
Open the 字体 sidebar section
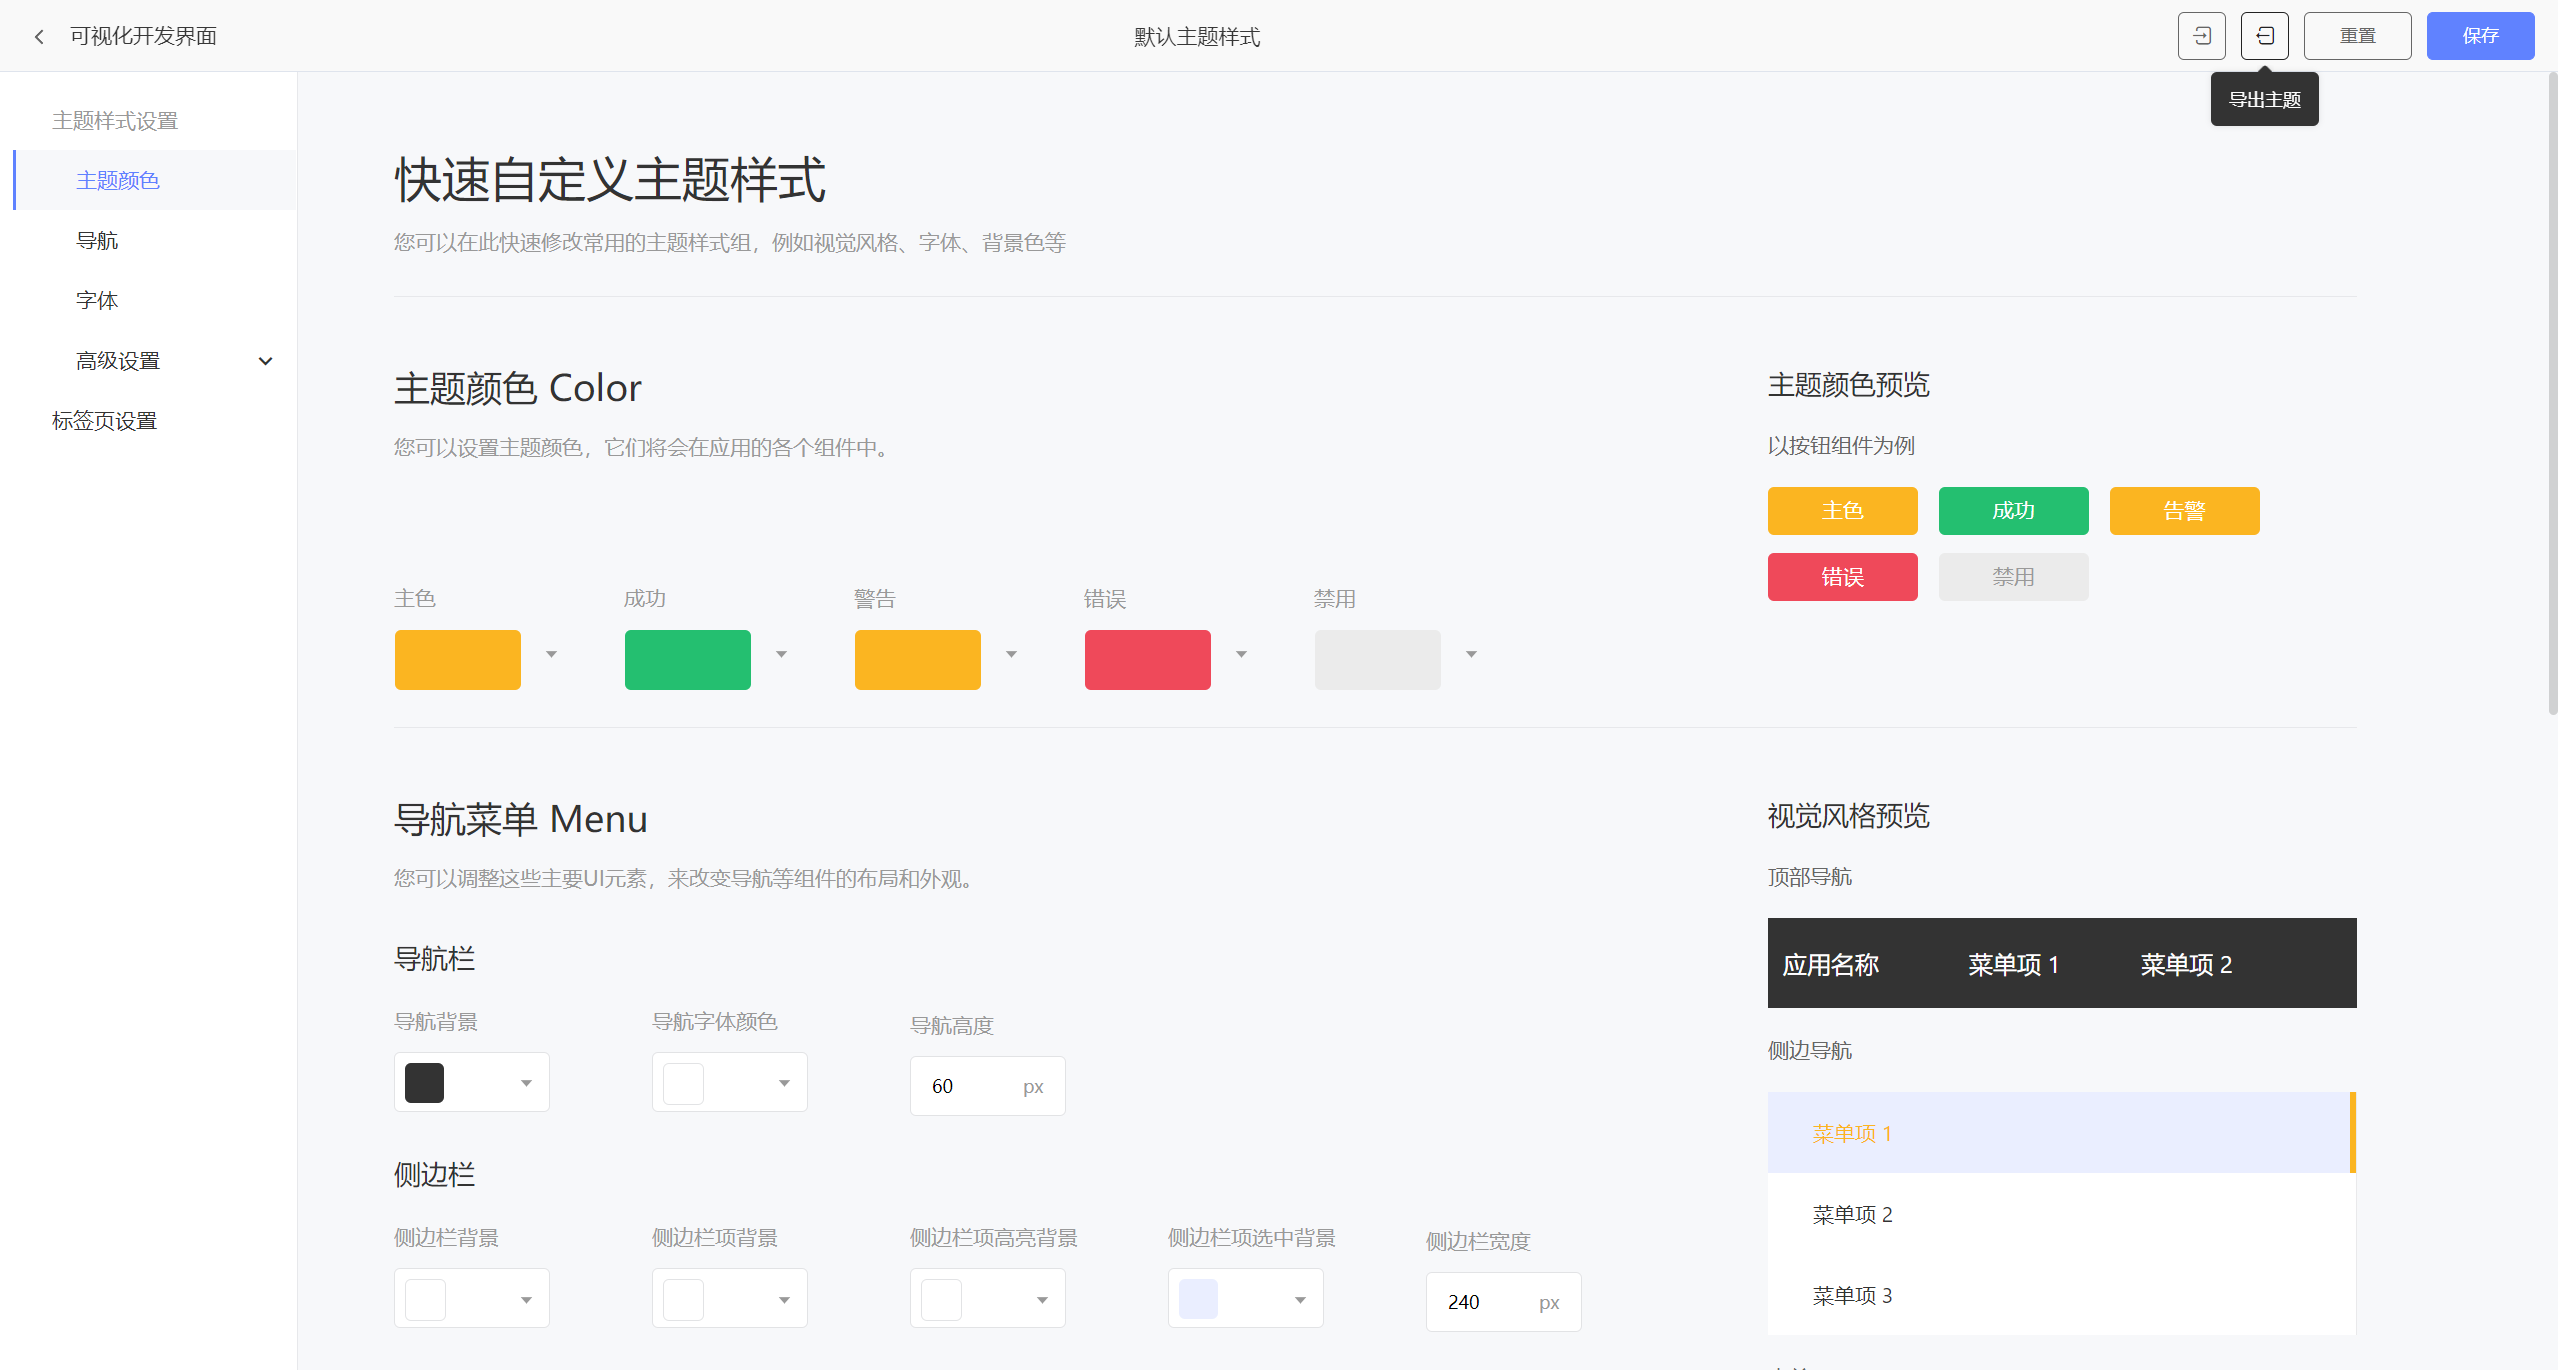tap(155, 300)
